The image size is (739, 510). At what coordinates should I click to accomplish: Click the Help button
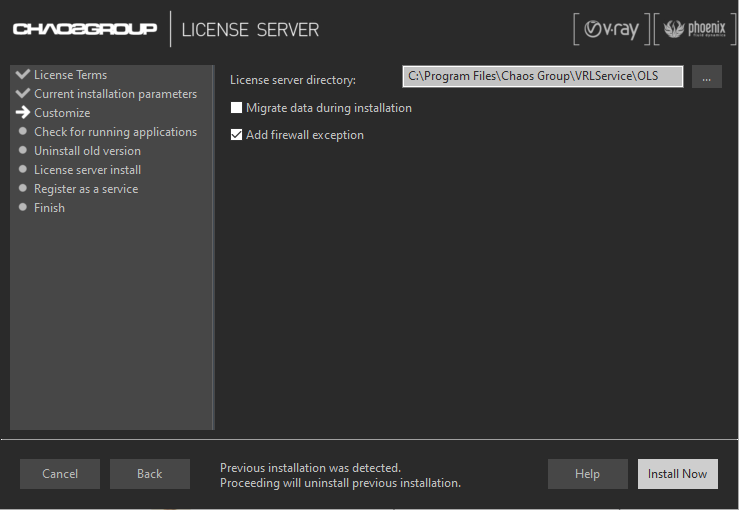pyautogui.click(x=587, y=474)
